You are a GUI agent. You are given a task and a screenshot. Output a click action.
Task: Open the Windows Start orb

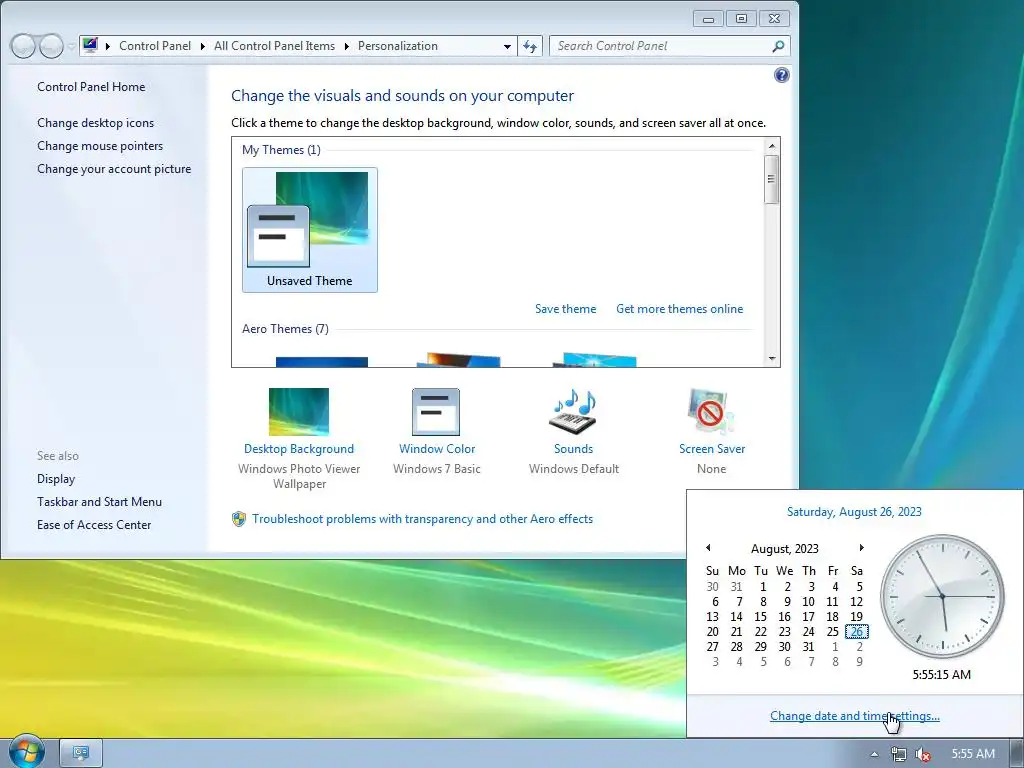coord(26,751)
